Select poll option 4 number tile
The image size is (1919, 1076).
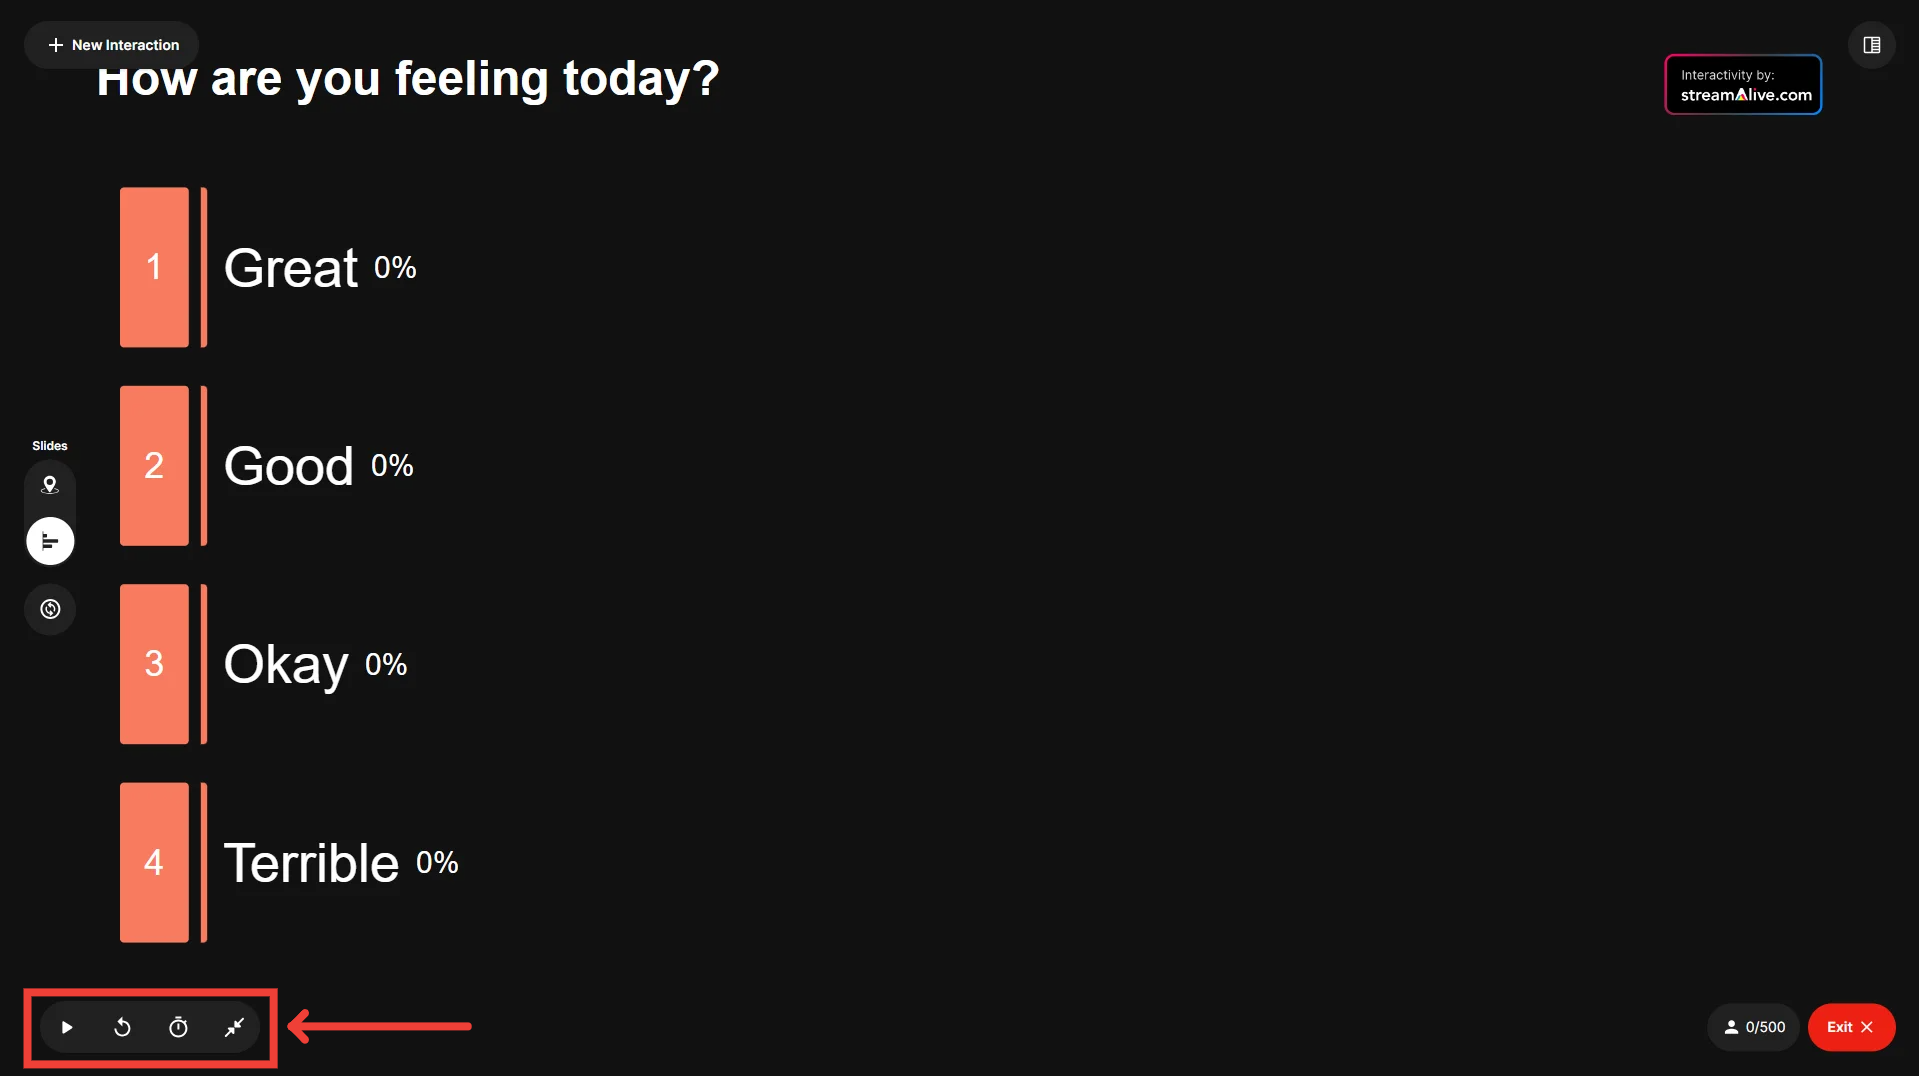154,862
